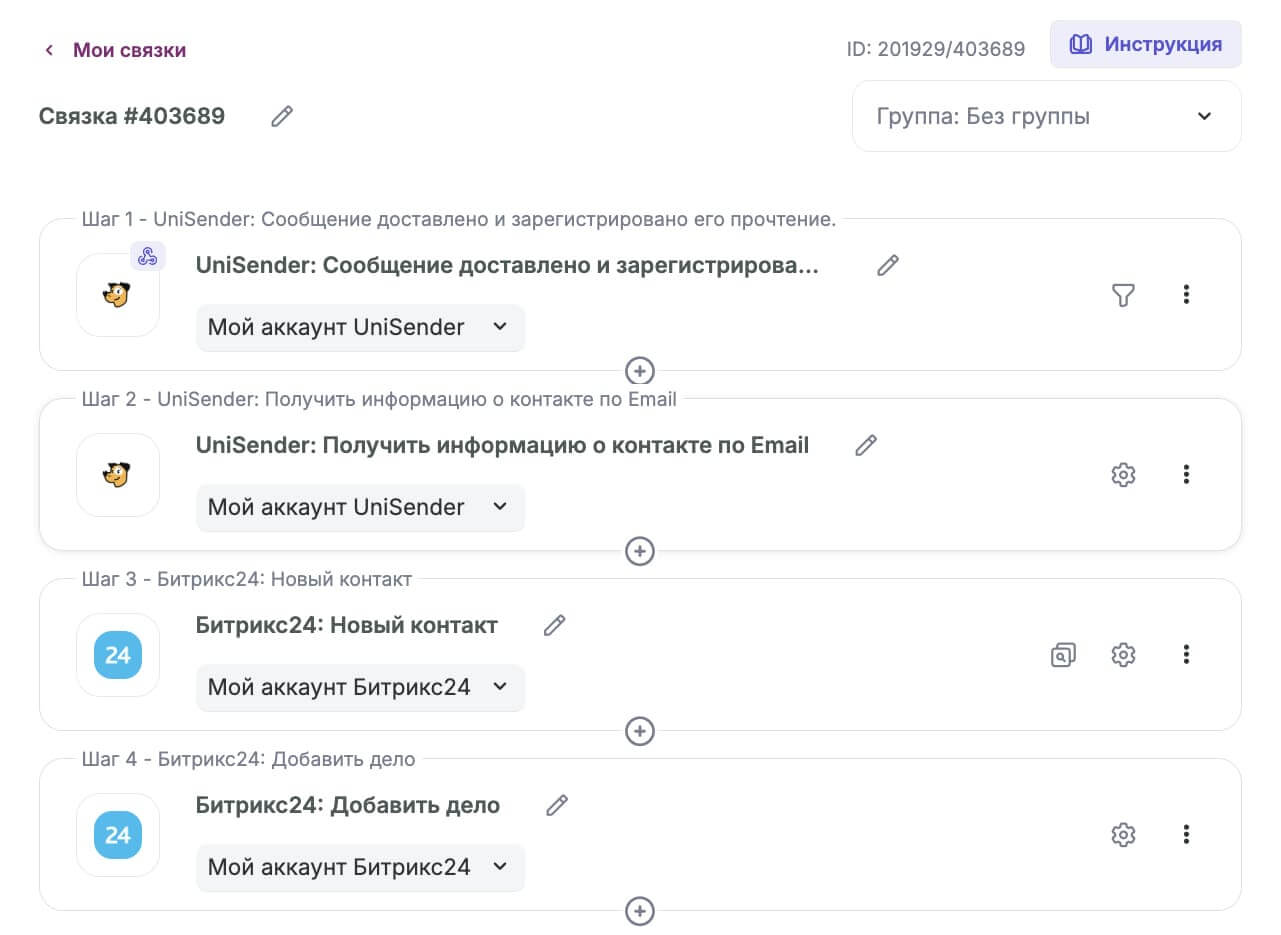Image resolution: width=1281 pixels, height=935 pixels.
Task: Click the UniSender dog logo in Шаг 2
Action: point(118,475)
